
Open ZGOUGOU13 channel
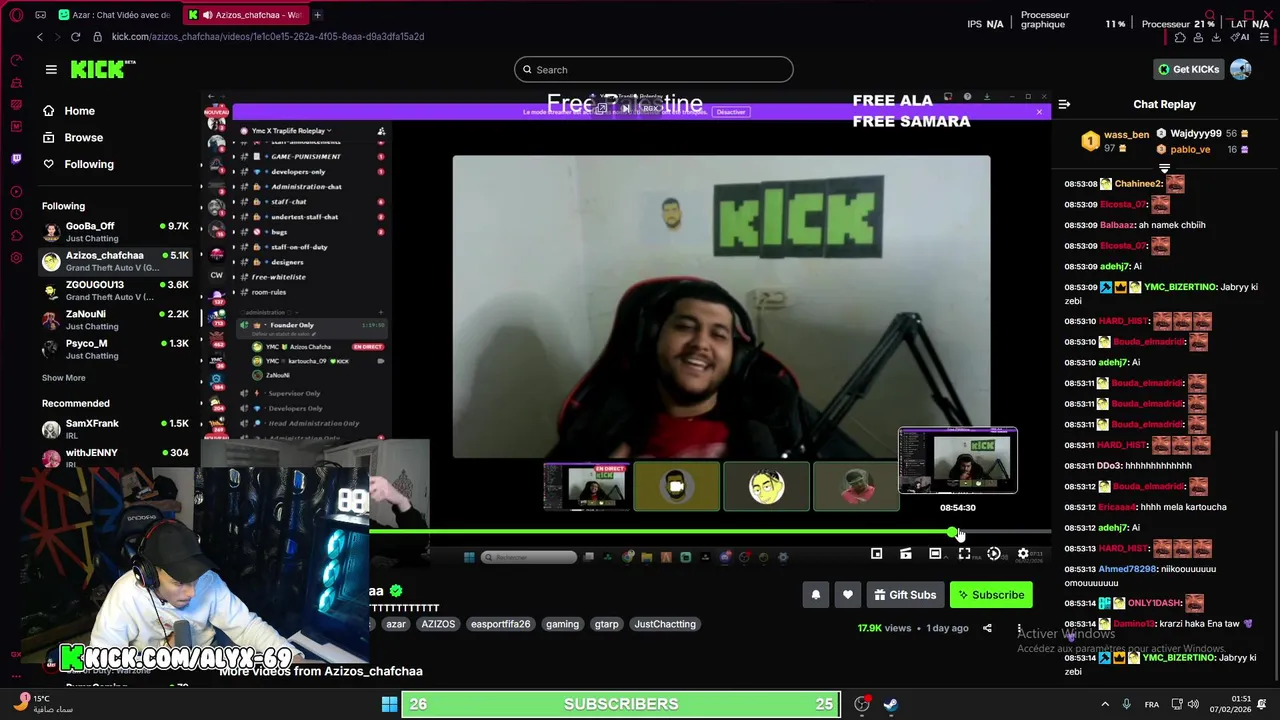click(115, 290)
